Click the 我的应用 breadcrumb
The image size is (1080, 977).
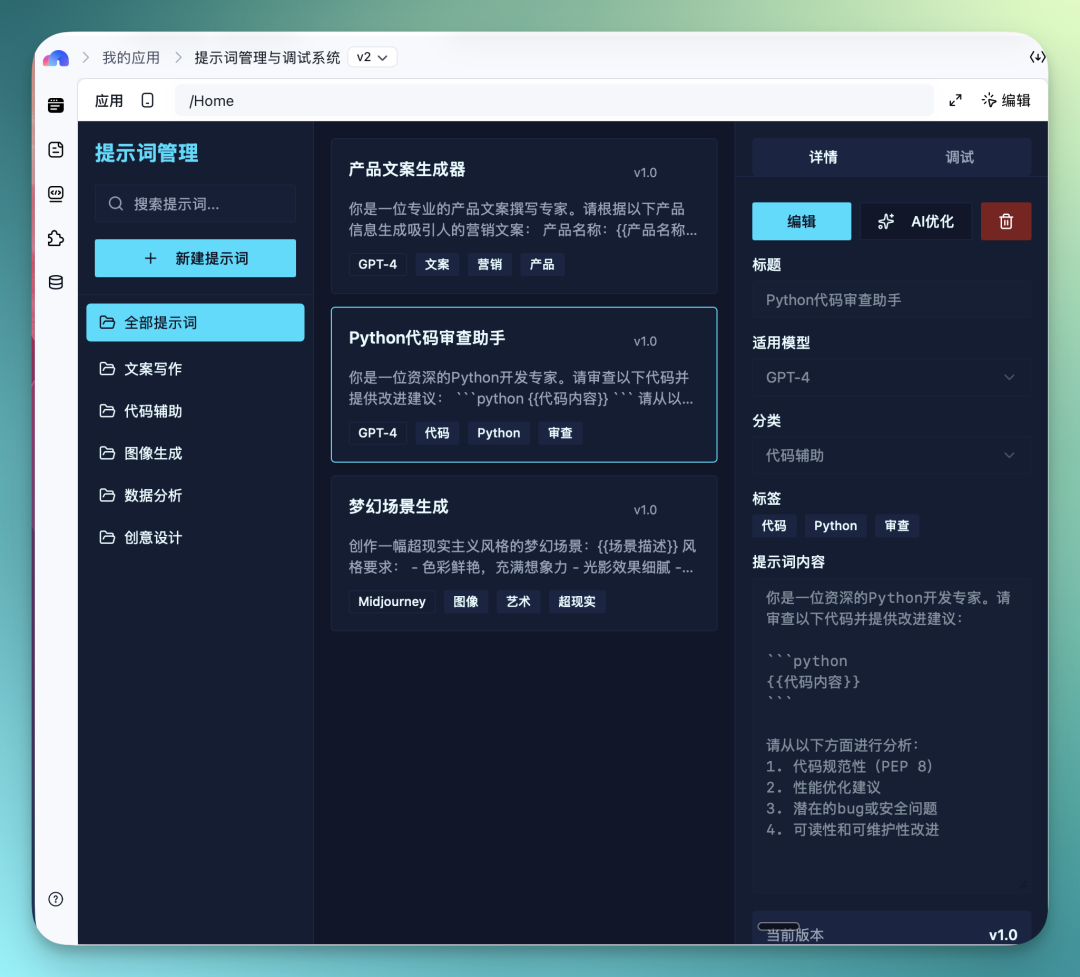tap(131, 58)
